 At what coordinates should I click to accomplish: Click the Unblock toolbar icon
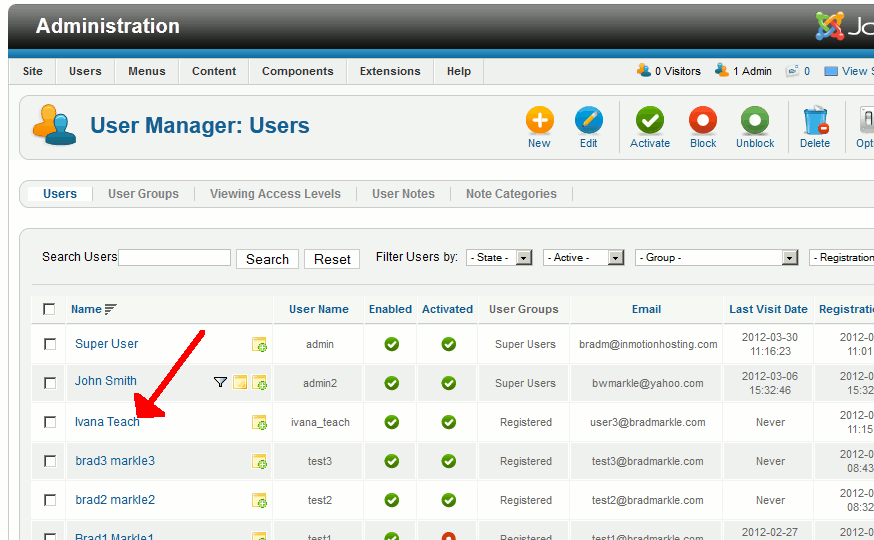(755, 123)
